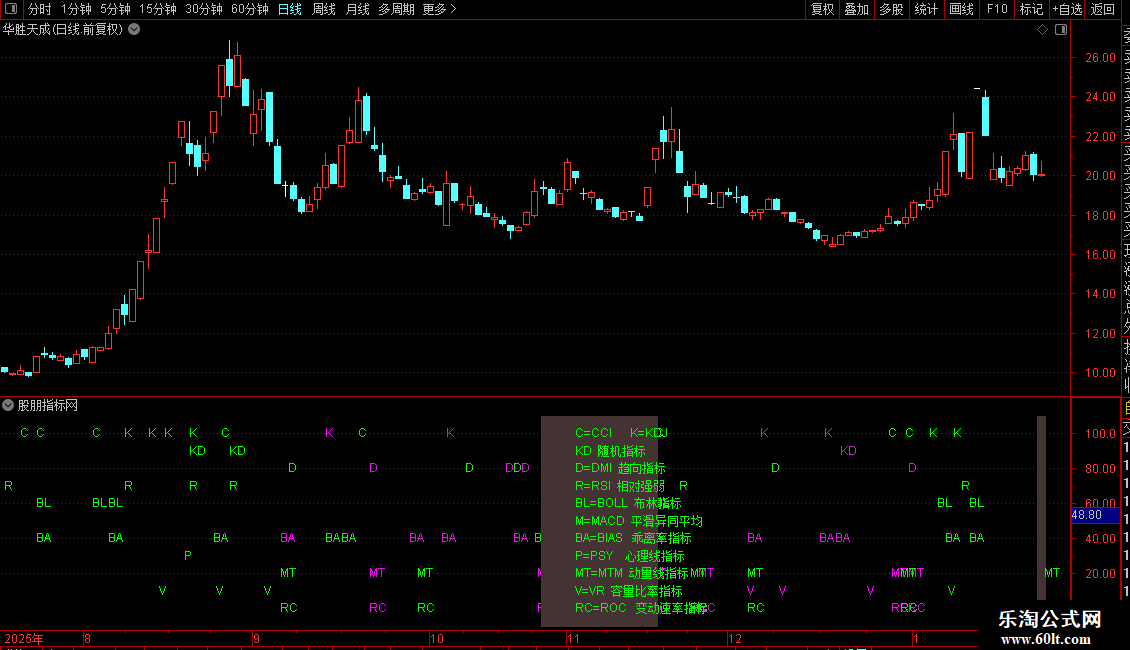
Task: Select the 日线 daily chart tab
Action: pos(290,9)
